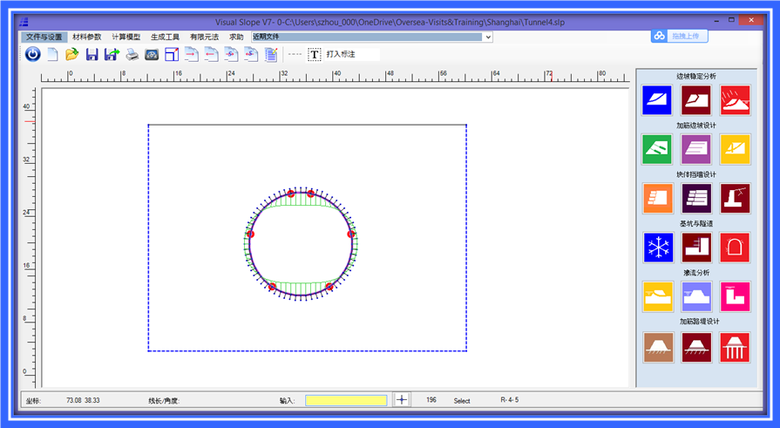Click the blue power icon in toolbar
The height and width of the screenshot is (428, 780).
31,54
